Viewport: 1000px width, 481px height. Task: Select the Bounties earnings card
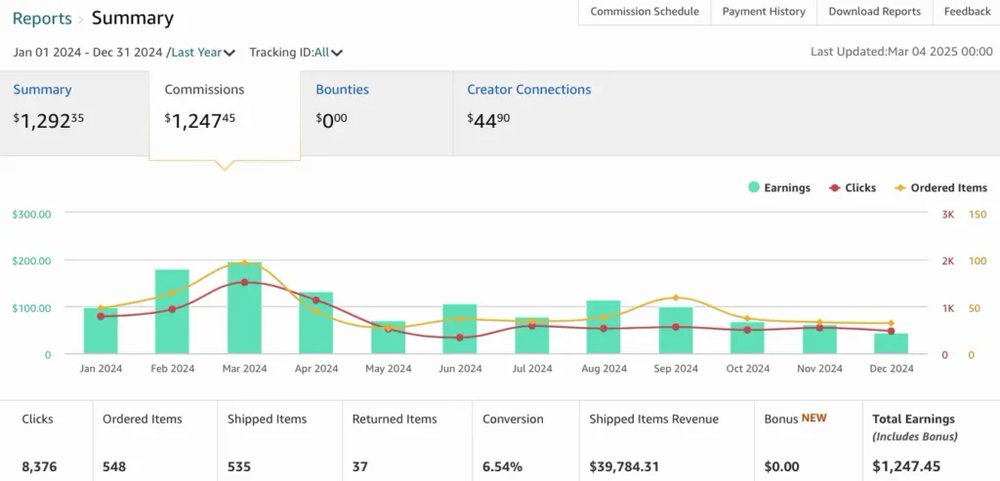376,113
